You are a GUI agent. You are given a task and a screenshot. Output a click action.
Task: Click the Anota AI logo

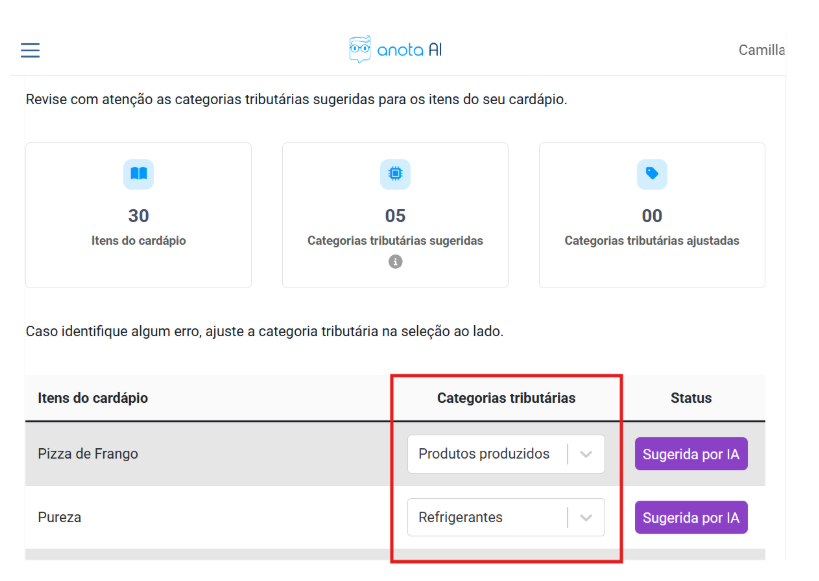[395, 50]
